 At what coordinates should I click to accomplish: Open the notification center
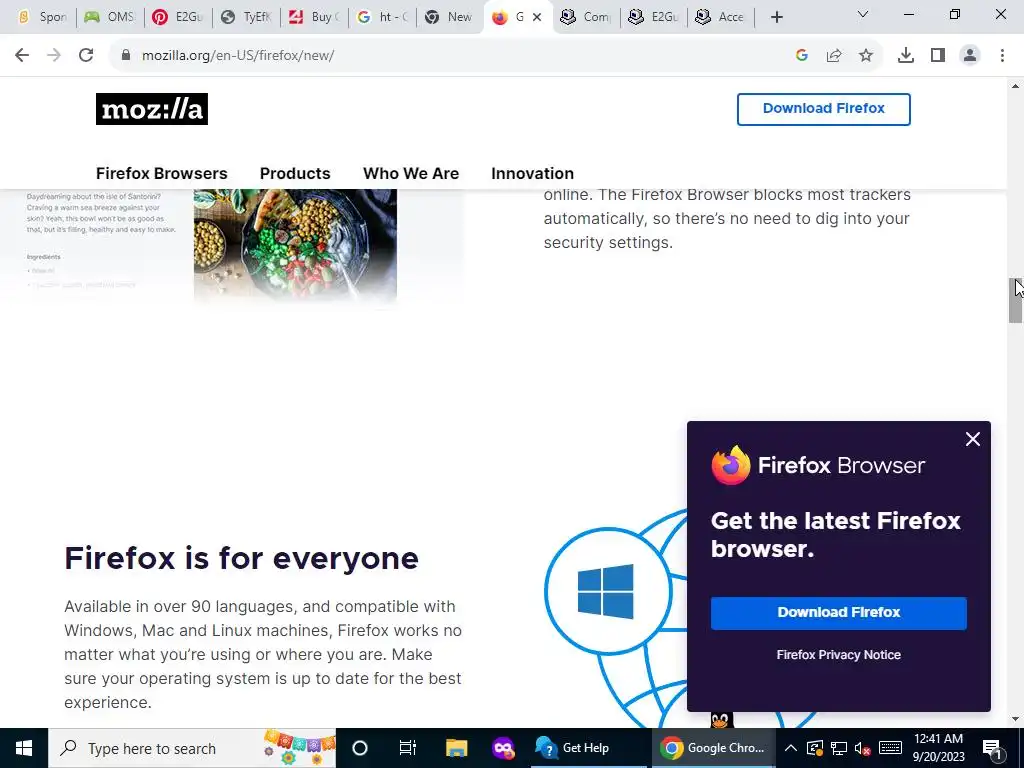coord(993,748)
